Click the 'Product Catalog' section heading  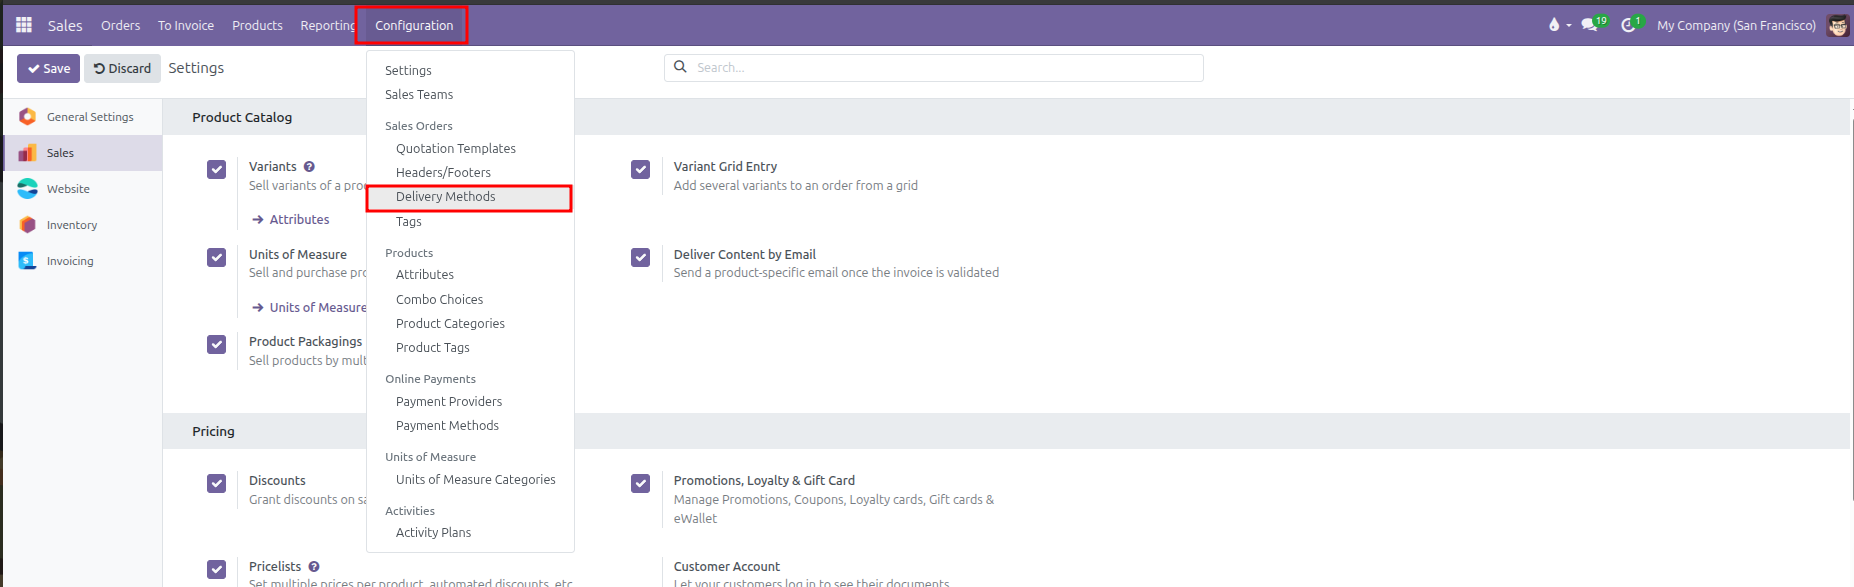(x=242, y=117)
